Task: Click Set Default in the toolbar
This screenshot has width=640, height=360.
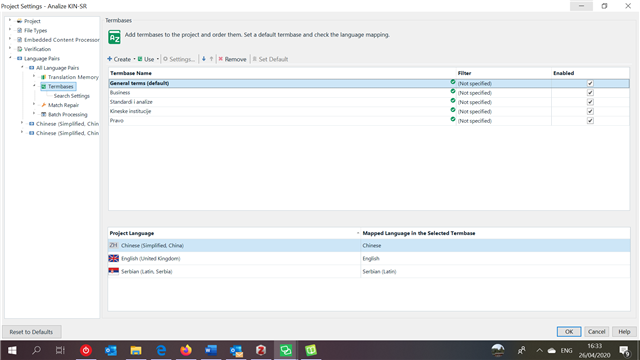Action: (x=270, y=59)
